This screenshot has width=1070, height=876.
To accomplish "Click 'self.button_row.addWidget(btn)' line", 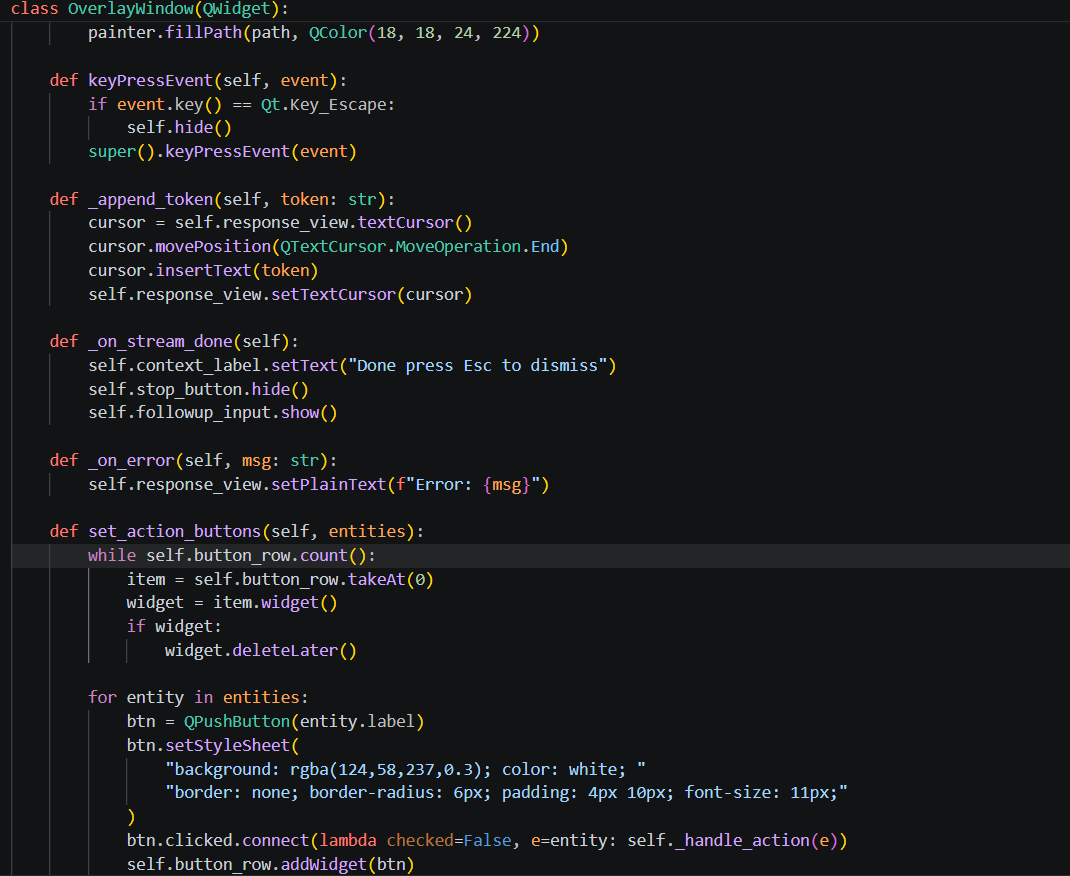I will 270,864.
